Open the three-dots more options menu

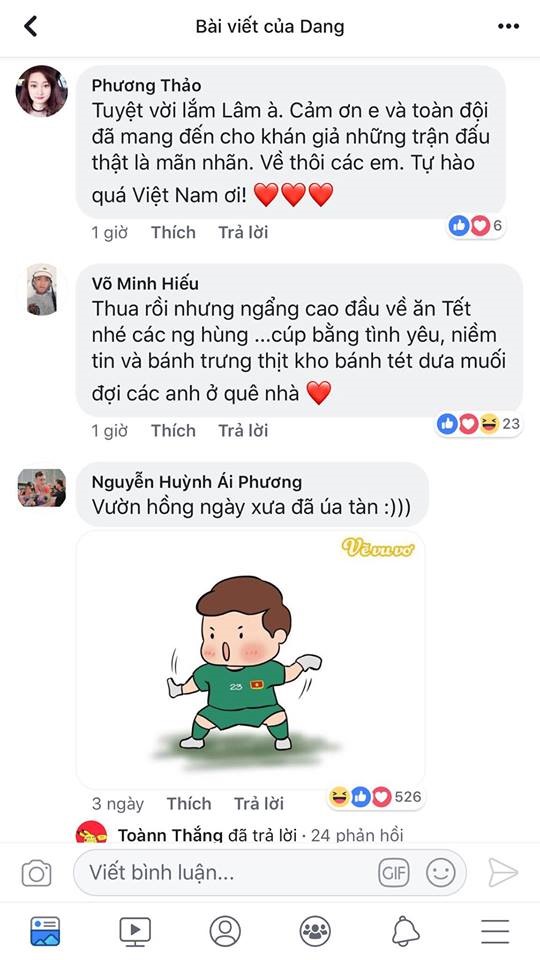[x=508, y=26]
